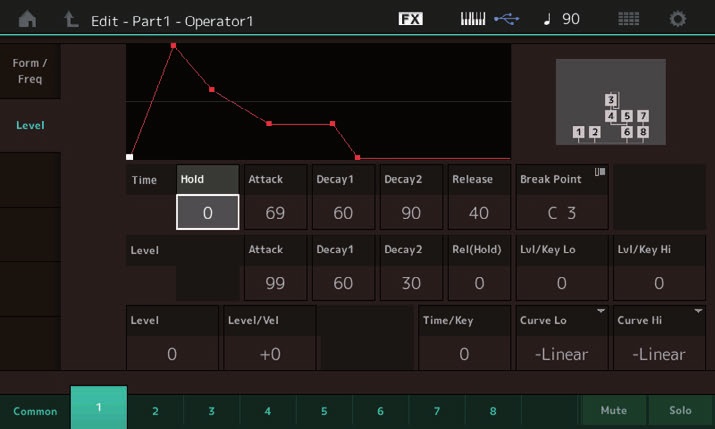Click the USB connection icon
The height and width of the screenshot is (429, 715).
[x=507, y=19]
